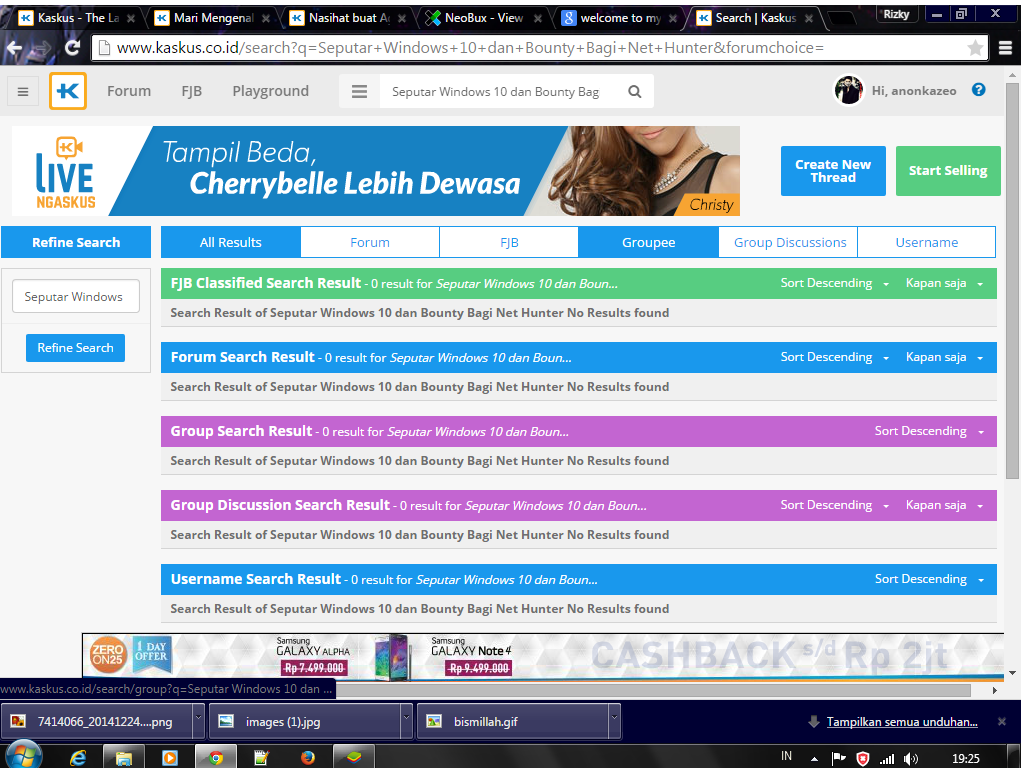This screenshot has height=768, width=1024.
Task: Select the Username results tab
Action: click(927, 242)
